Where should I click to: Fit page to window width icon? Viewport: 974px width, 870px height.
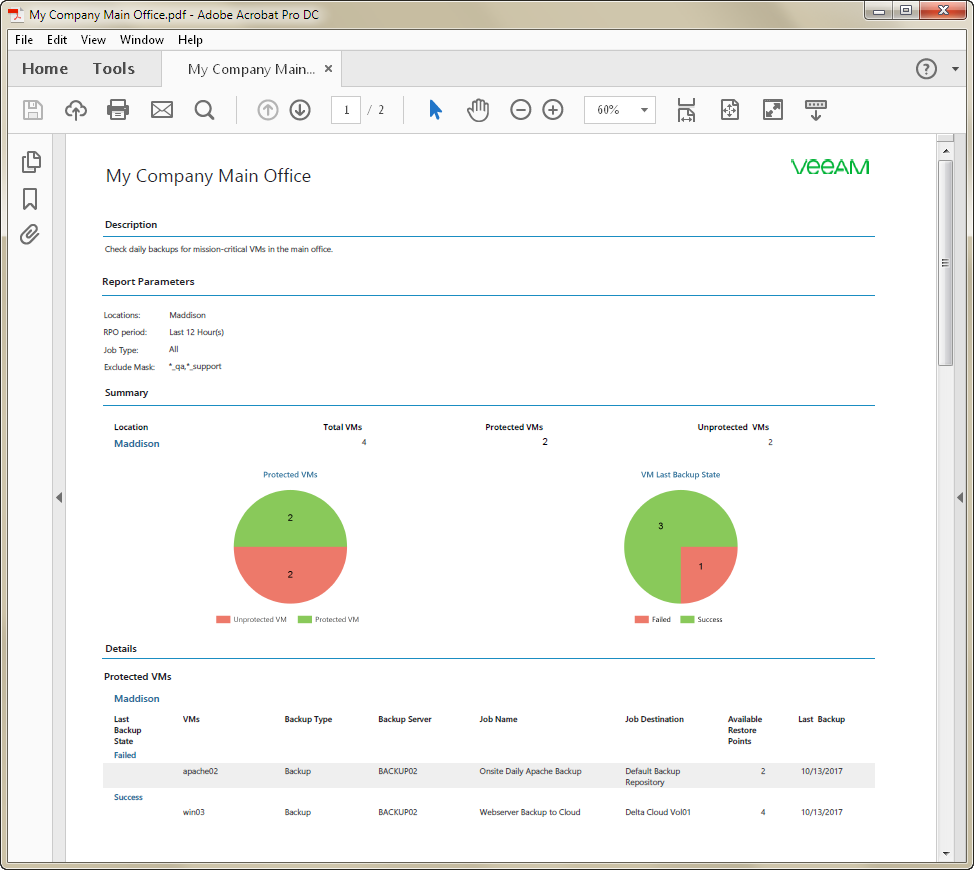click(686, 110)
